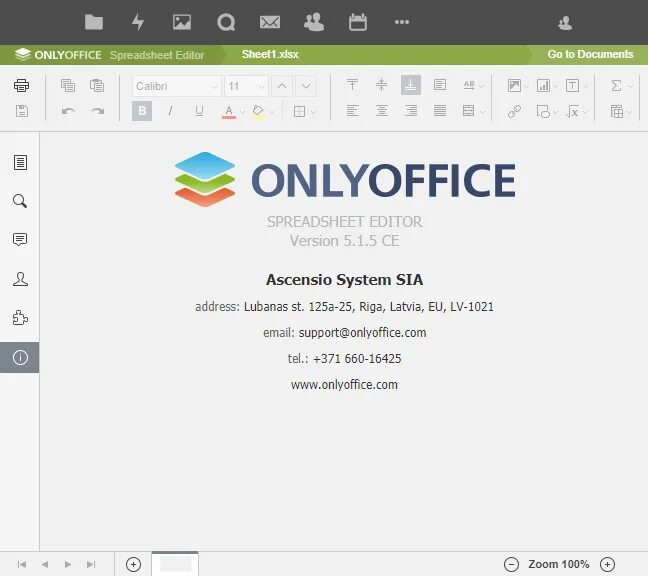Go to the previous sheet
This screenshot has height=576, width=648.
click(45, 564)
